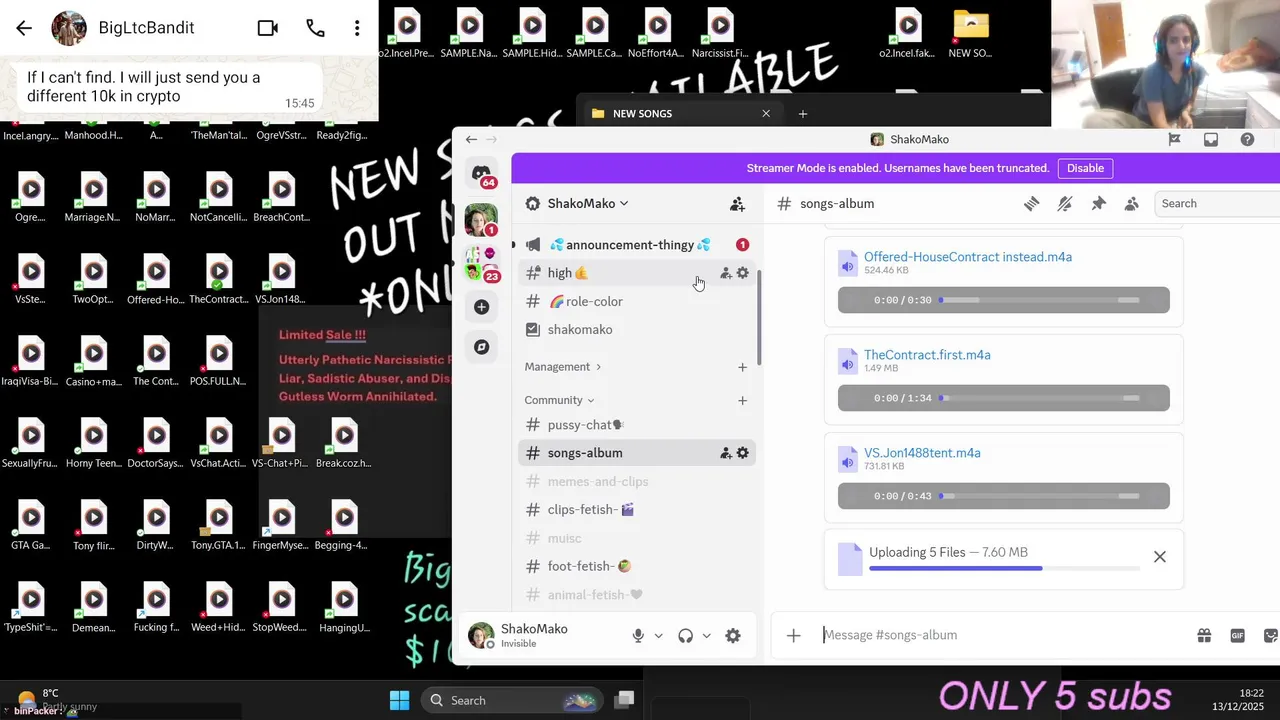This screenshot has height=720, width=1280.
Task: Add a new tab in NEW SONGS window
Action: point(802,114)
